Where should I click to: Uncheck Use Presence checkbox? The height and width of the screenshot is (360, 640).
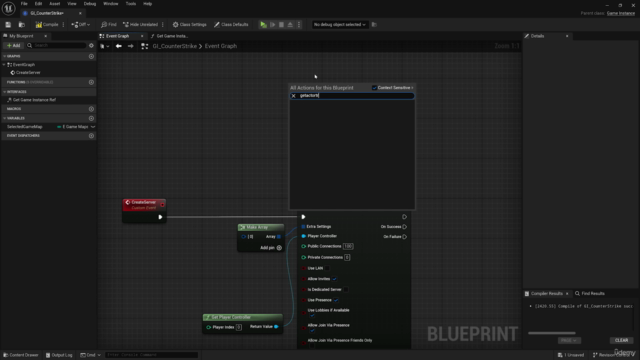pos(336,300)
